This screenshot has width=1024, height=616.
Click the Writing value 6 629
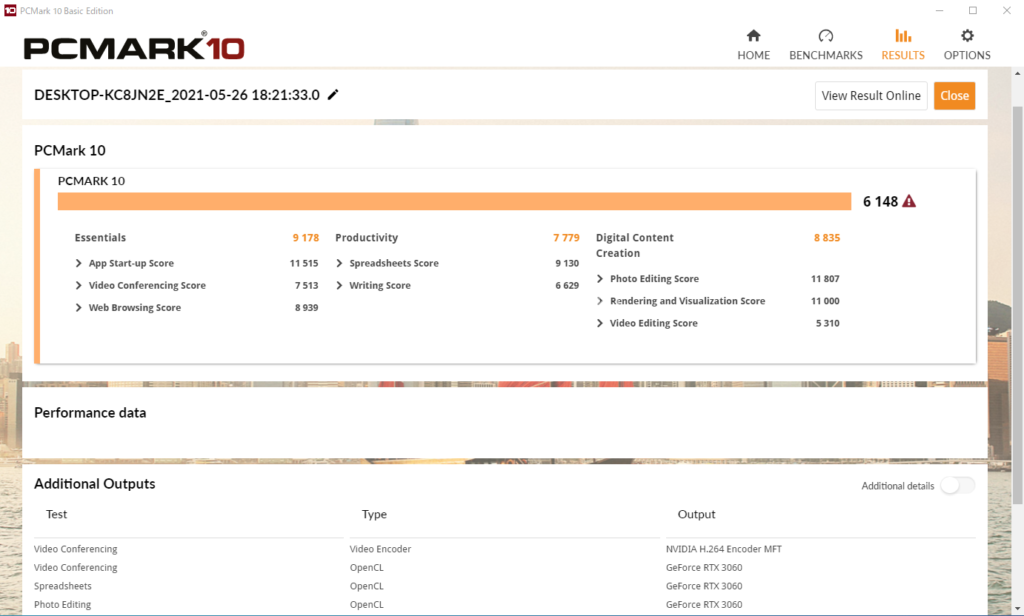[x=567, y=285]
